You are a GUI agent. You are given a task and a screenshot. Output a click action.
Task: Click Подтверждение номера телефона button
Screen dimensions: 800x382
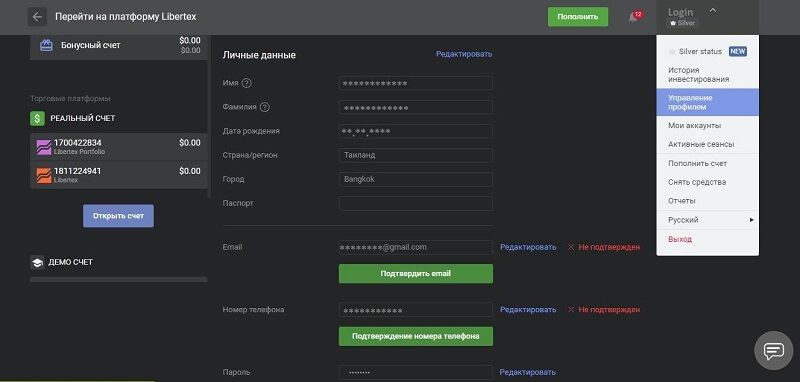click(x=416, y=337)
